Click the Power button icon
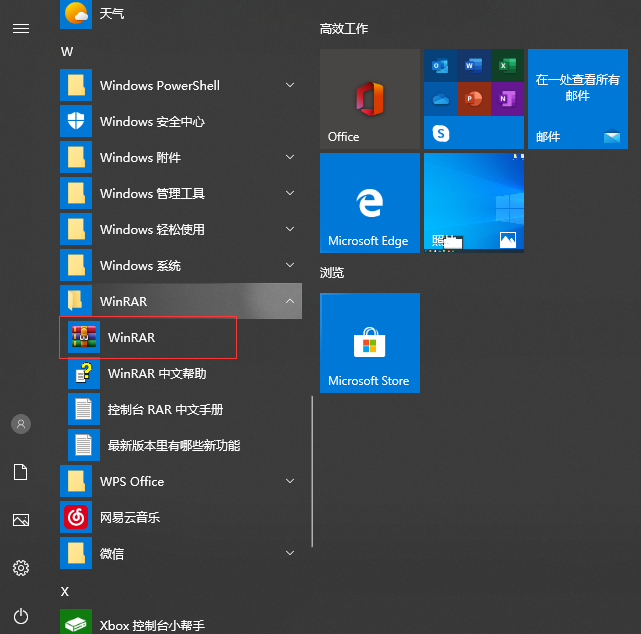Viewport: 641px width, 634px height. [21, 616]
